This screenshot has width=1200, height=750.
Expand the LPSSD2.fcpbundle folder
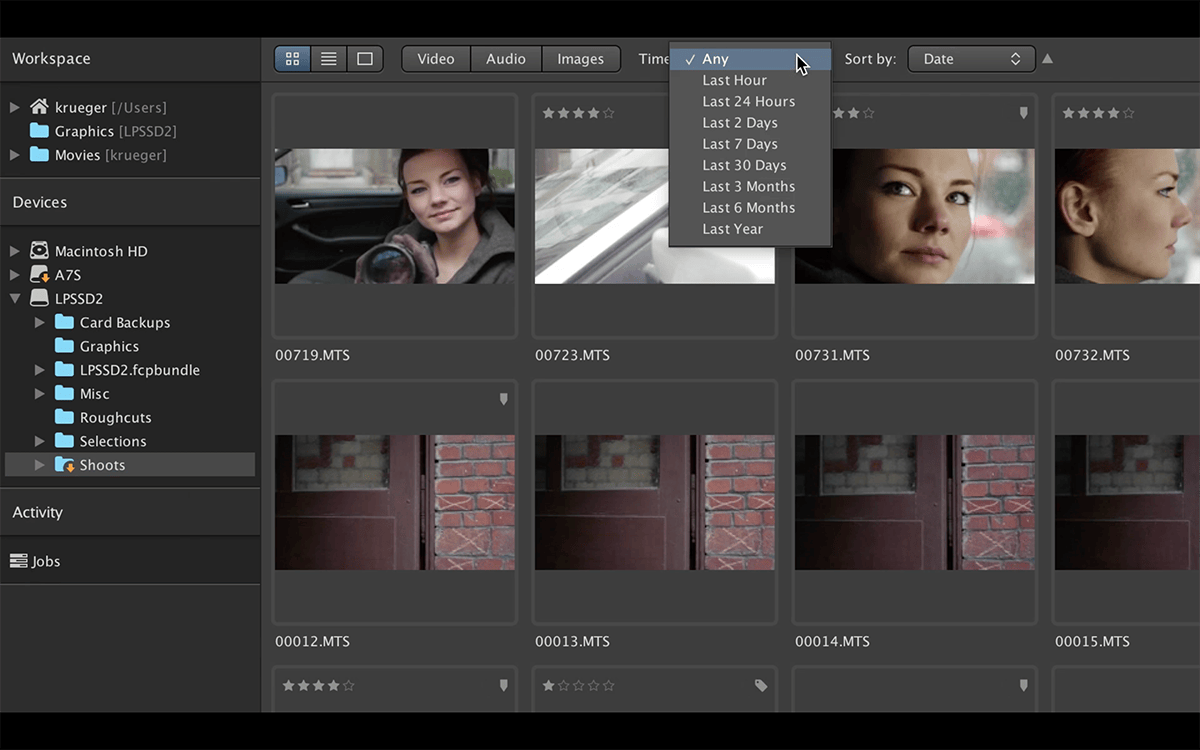click(39, 370)
